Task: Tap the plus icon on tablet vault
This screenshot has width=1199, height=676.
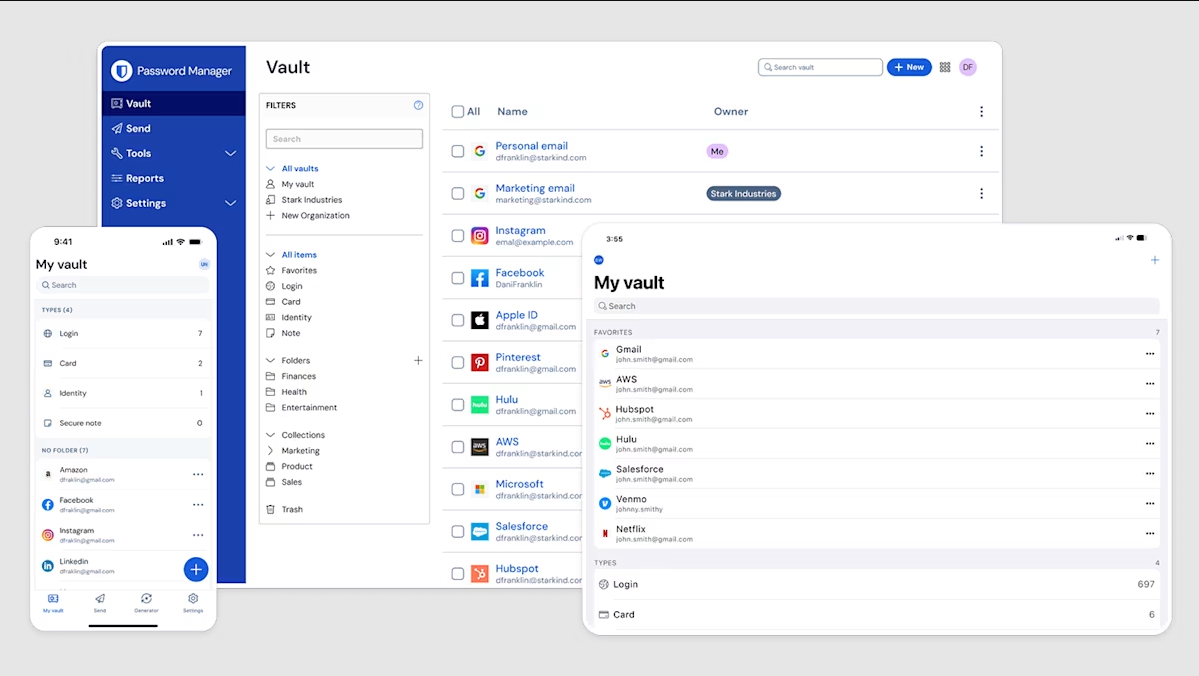Action: tap(1155, 260)
